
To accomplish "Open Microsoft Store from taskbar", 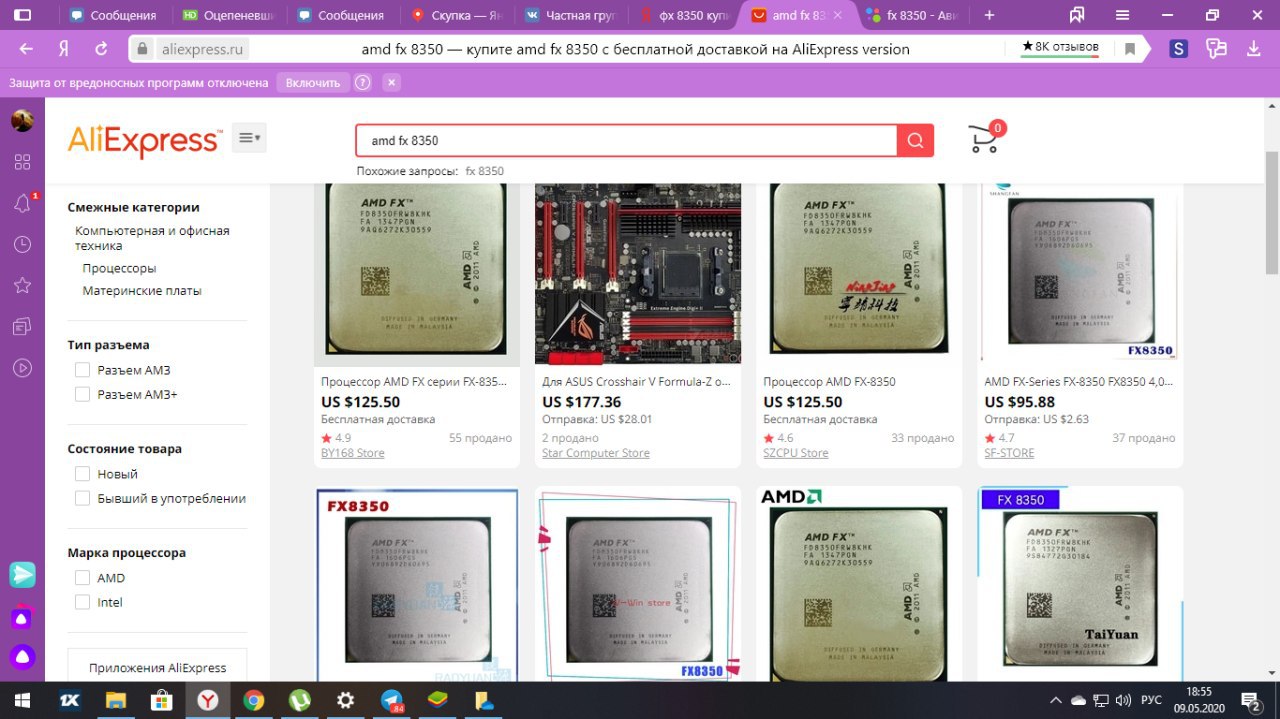I will [161, 700].
